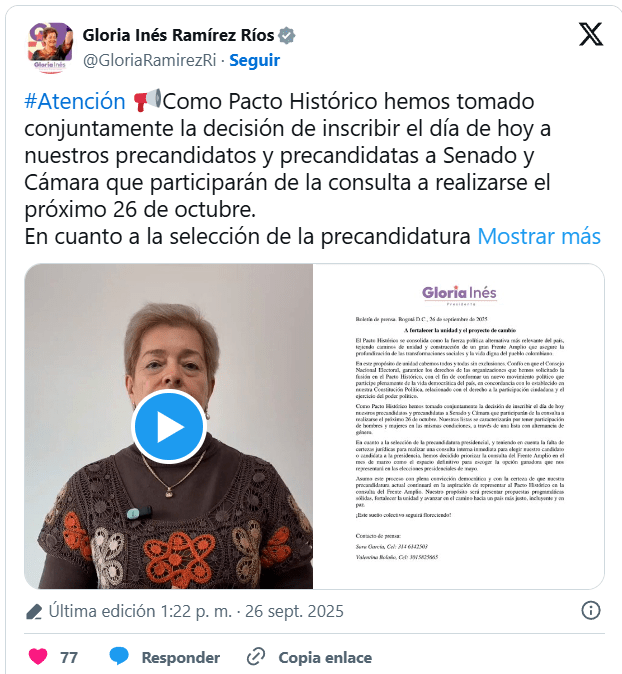Like the tweet with heart icon

[x=37, y=656]
